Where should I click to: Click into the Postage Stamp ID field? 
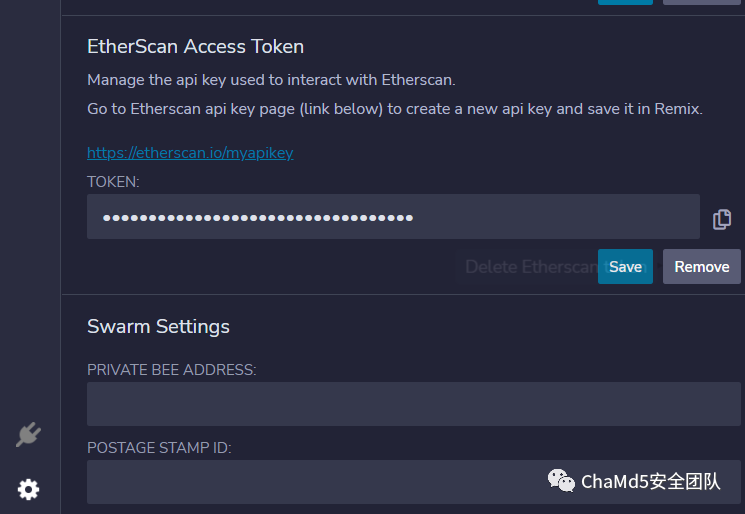[x=413, y=482]
